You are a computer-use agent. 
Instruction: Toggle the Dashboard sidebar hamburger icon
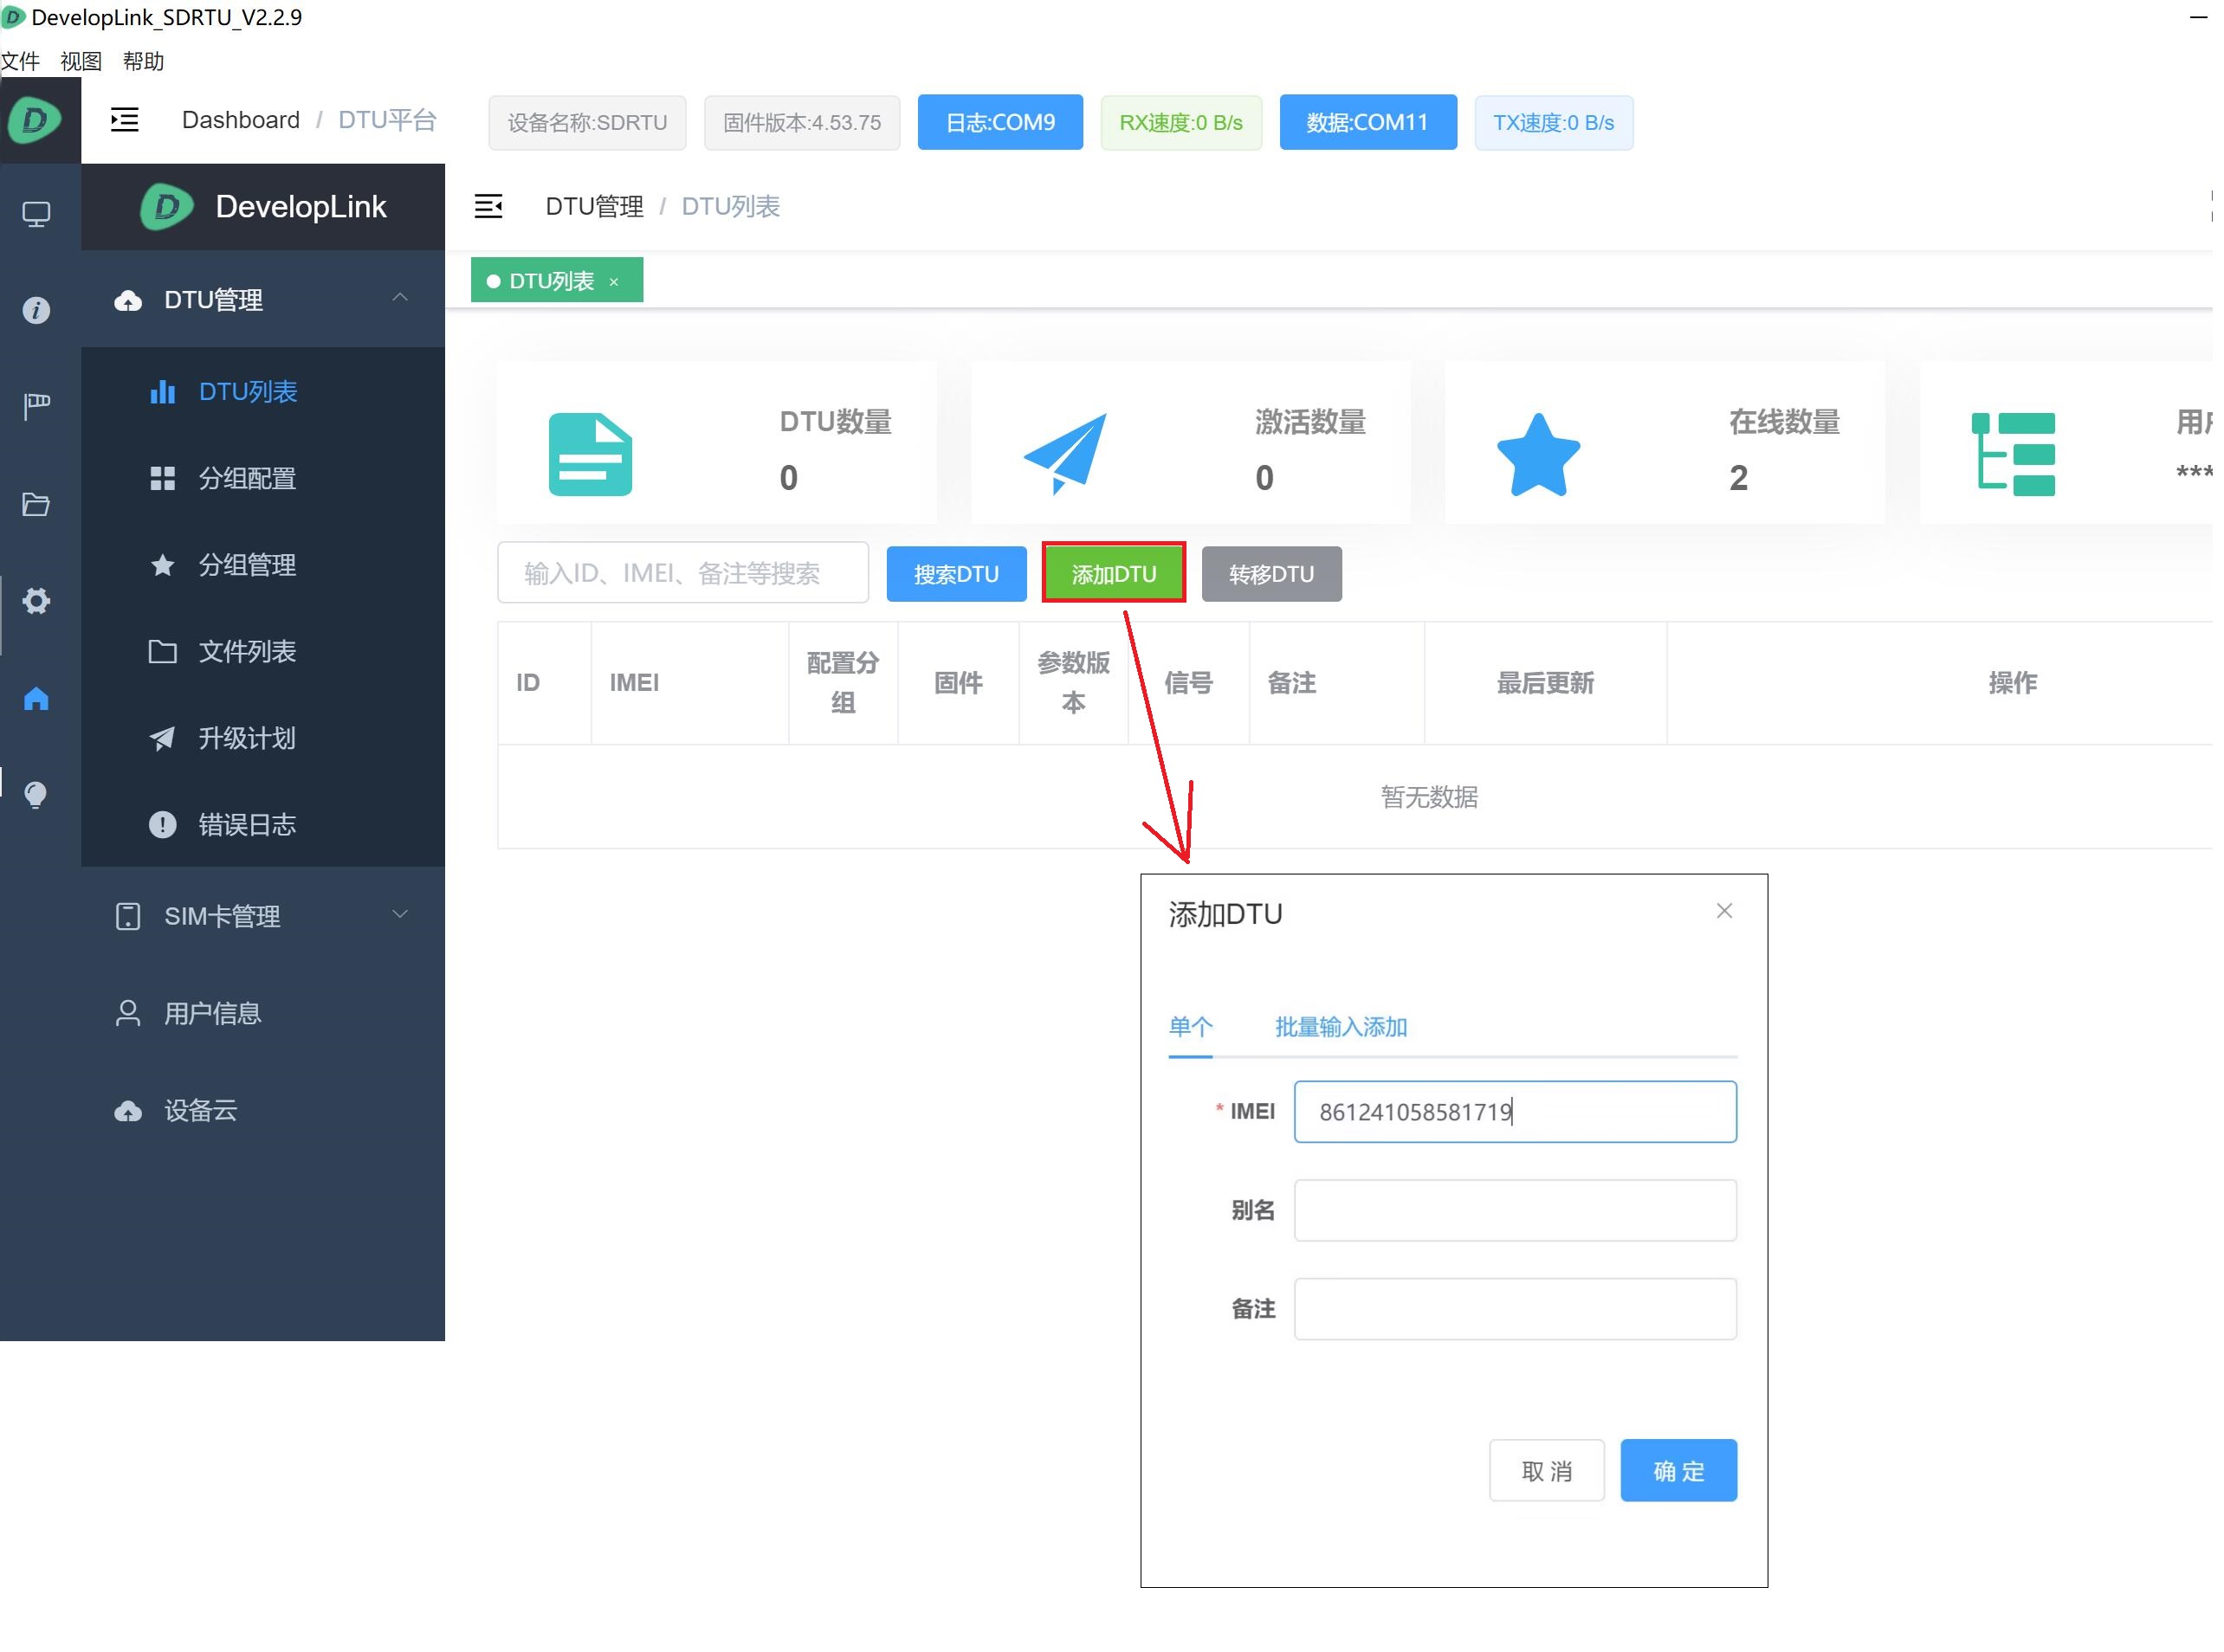(125, 121)
